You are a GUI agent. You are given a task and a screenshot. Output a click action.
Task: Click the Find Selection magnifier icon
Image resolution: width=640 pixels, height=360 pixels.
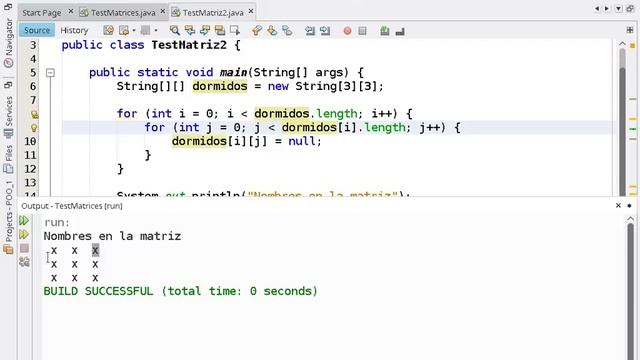tap(175, 30)
